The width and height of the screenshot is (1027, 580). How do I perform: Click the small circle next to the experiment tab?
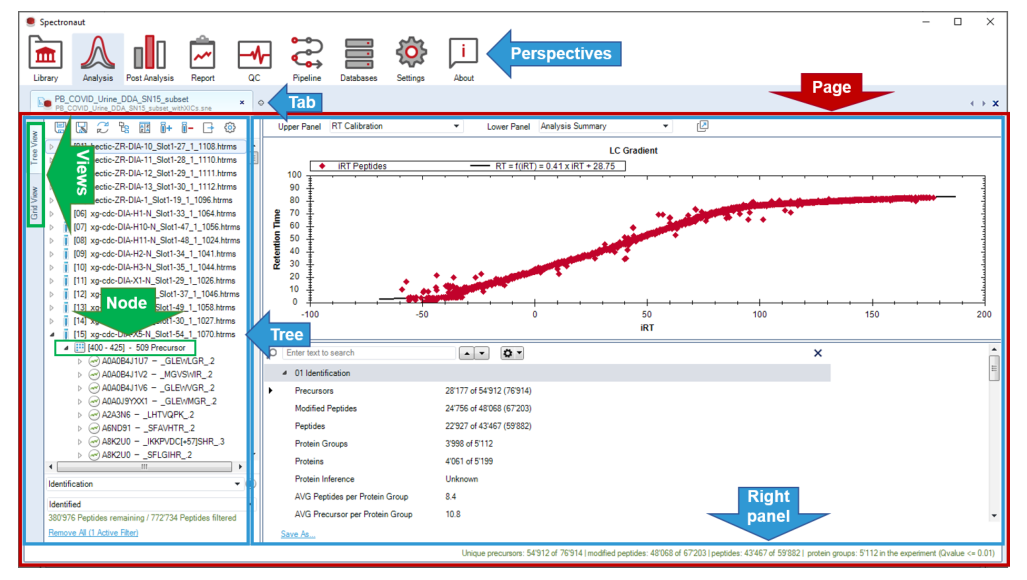[261, 103]
